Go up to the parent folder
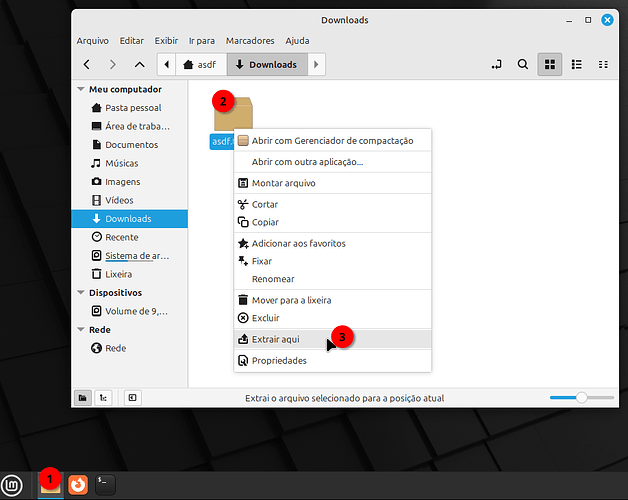This screenshot has height=500, width=628. pyautogui.click(x=139, y=65)
